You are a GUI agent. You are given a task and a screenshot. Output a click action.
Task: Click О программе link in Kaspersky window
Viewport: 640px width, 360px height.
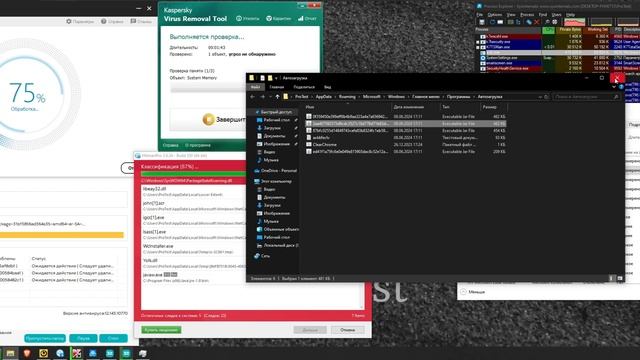(x=198, y=145)
